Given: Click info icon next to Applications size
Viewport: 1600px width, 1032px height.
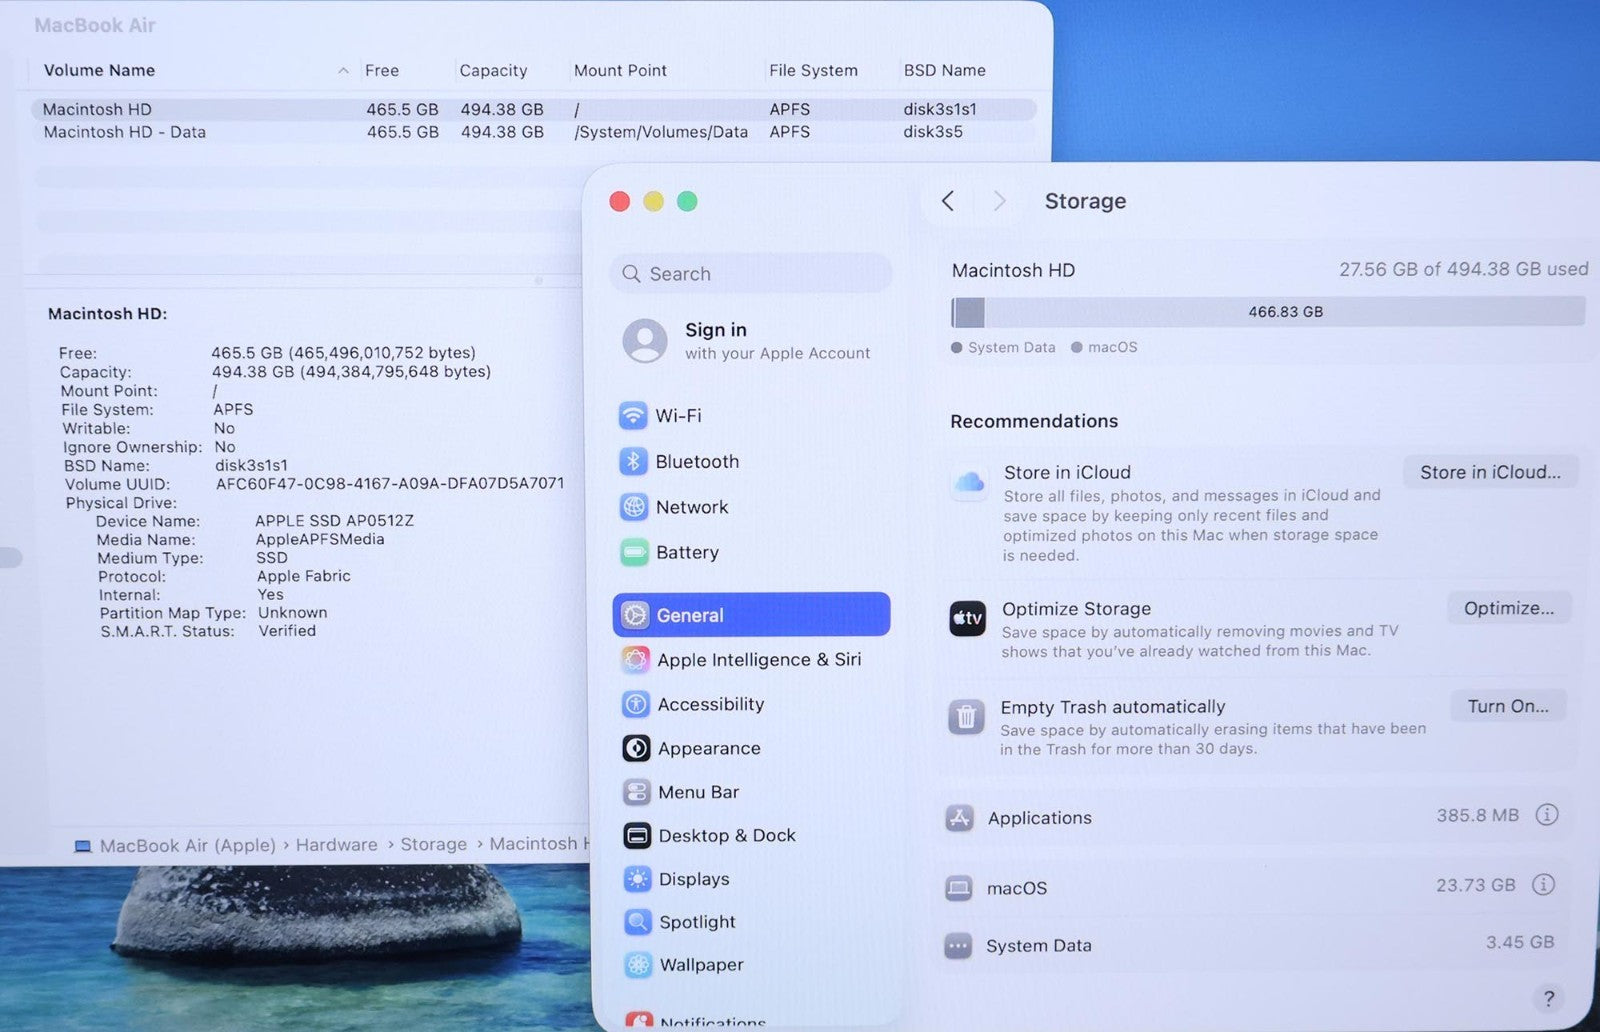Looking at the screenshot, I should point(1546,815).
